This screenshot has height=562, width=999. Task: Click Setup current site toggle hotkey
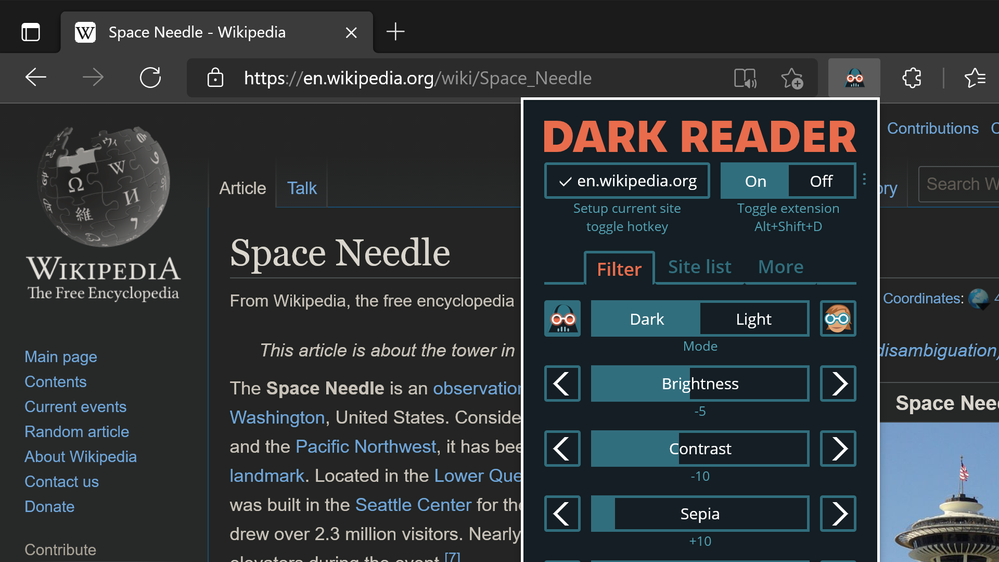[627, 217]
